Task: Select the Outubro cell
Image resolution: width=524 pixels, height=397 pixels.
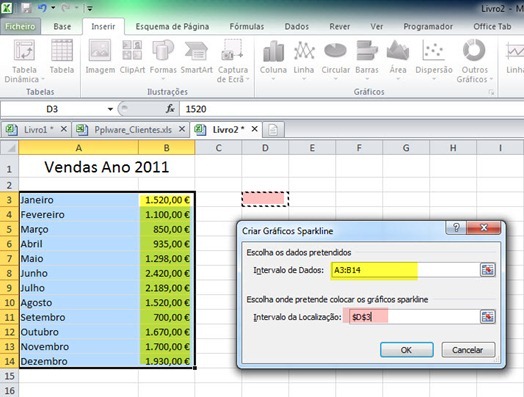Action: tap(79, 332)
